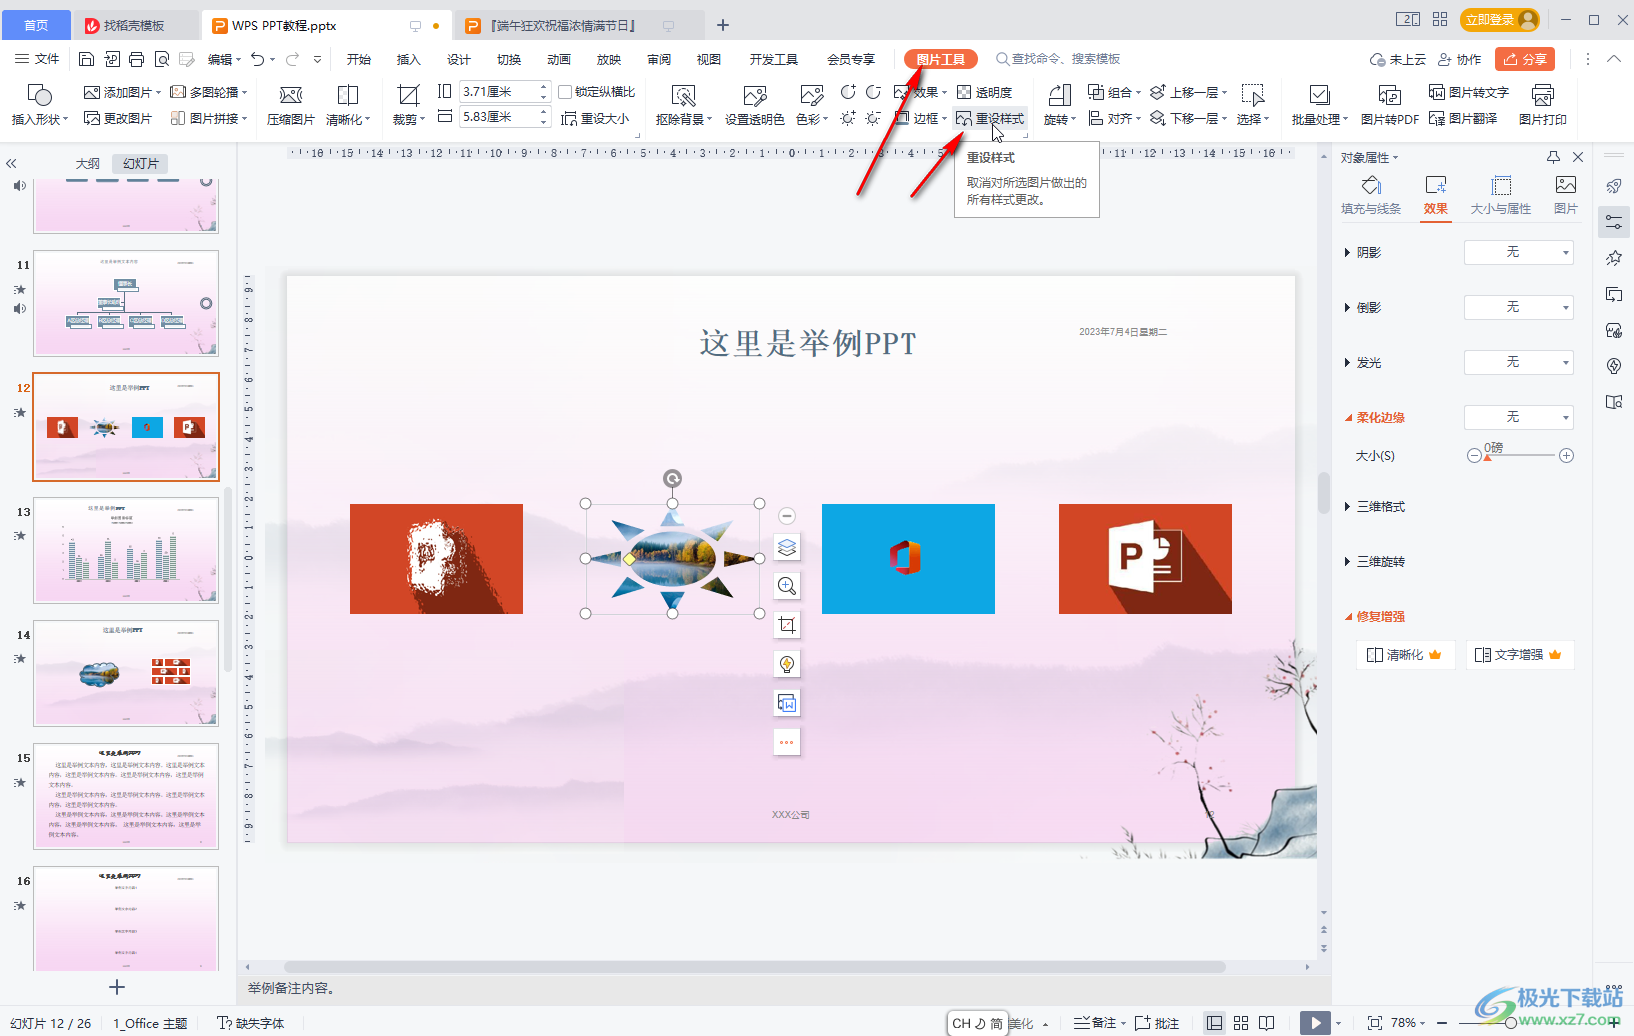Click the three-dots more icon beside image
The image size is (1634, 1036).
787,742
